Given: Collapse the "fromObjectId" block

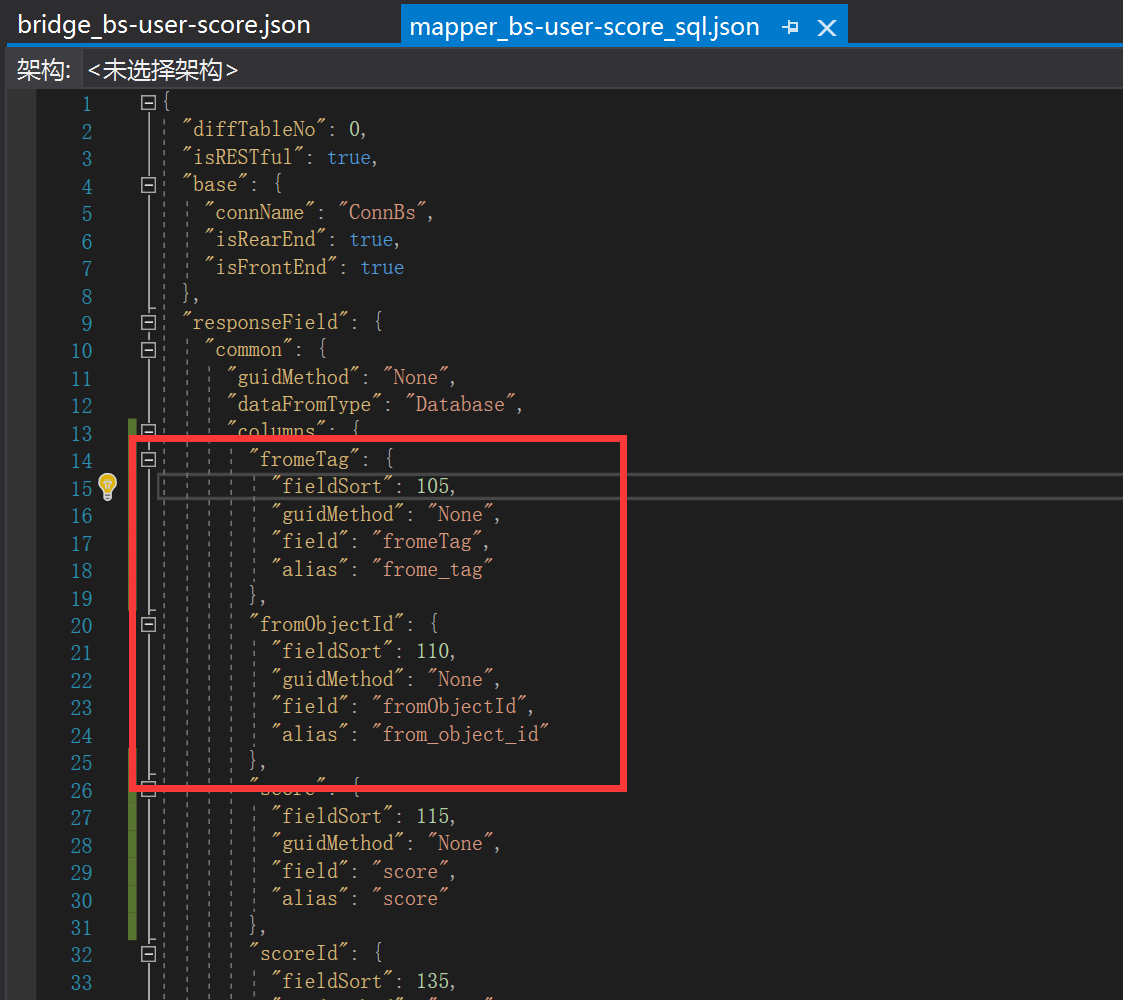Looking at the screenshot, I should point(148,625).
